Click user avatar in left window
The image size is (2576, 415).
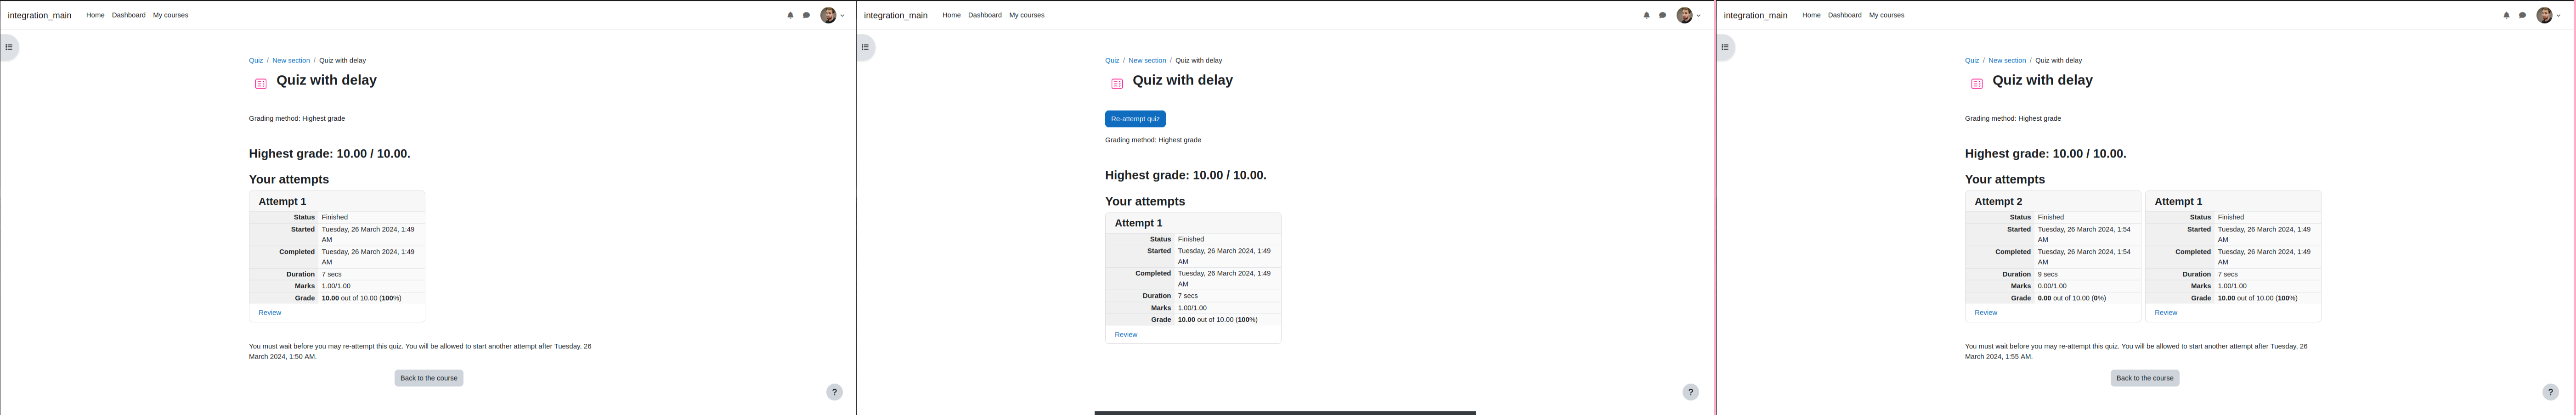(x=828, y=15)
